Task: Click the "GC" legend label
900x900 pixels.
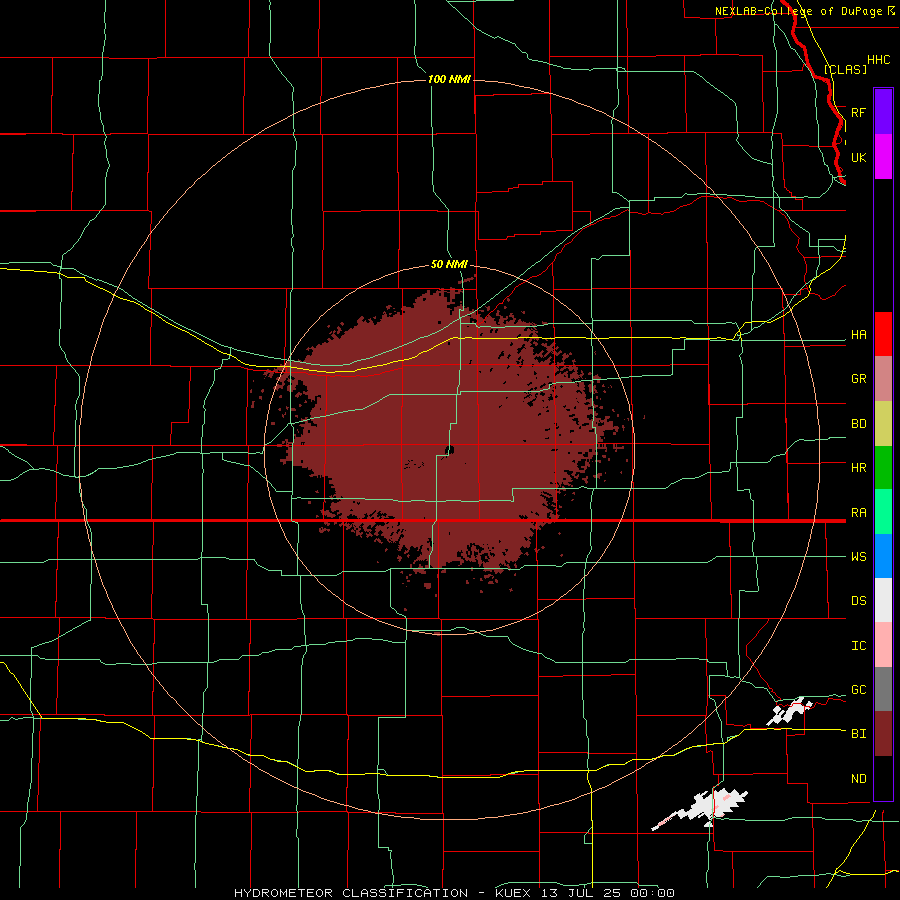Action: coord(858,690)
